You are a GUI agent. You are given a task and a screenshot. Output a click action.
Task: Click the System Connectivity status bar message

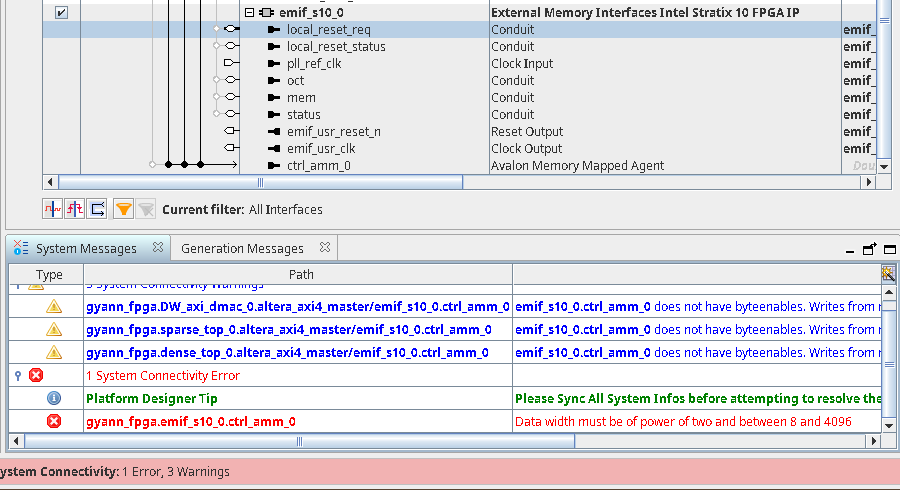(x=115, y=472)
